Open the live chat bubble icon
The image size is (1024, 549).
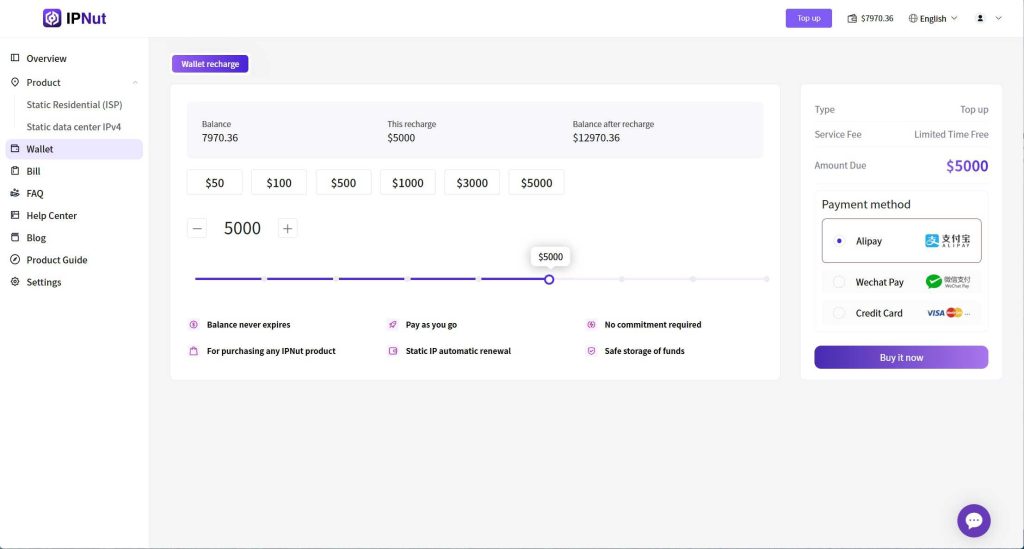tap(973, 520)
